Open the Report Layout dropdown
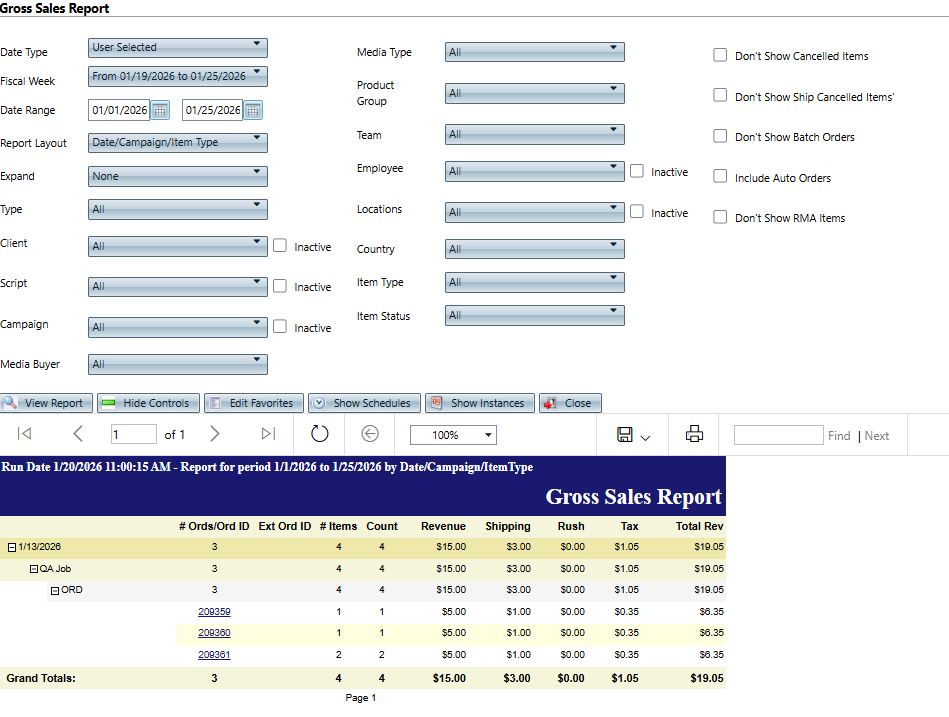 click(x=177, y=143)
